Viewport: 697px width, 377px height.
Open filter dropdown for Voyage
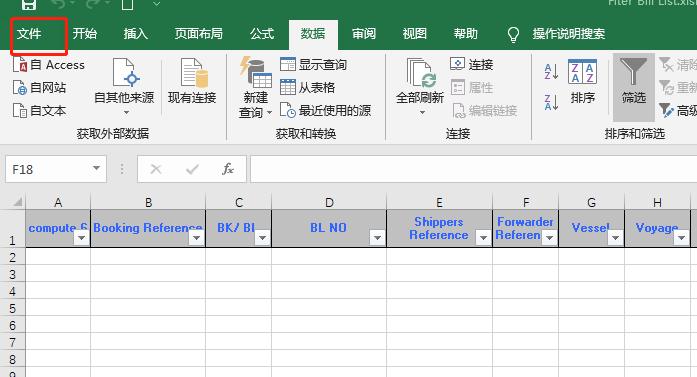point(681,238)
